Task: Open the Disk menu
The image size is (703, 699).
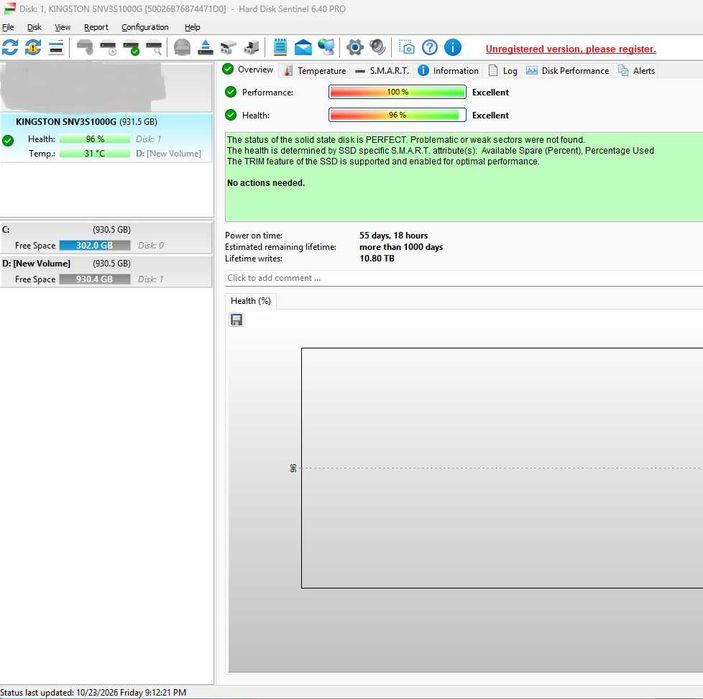Action: pos(34,27)
